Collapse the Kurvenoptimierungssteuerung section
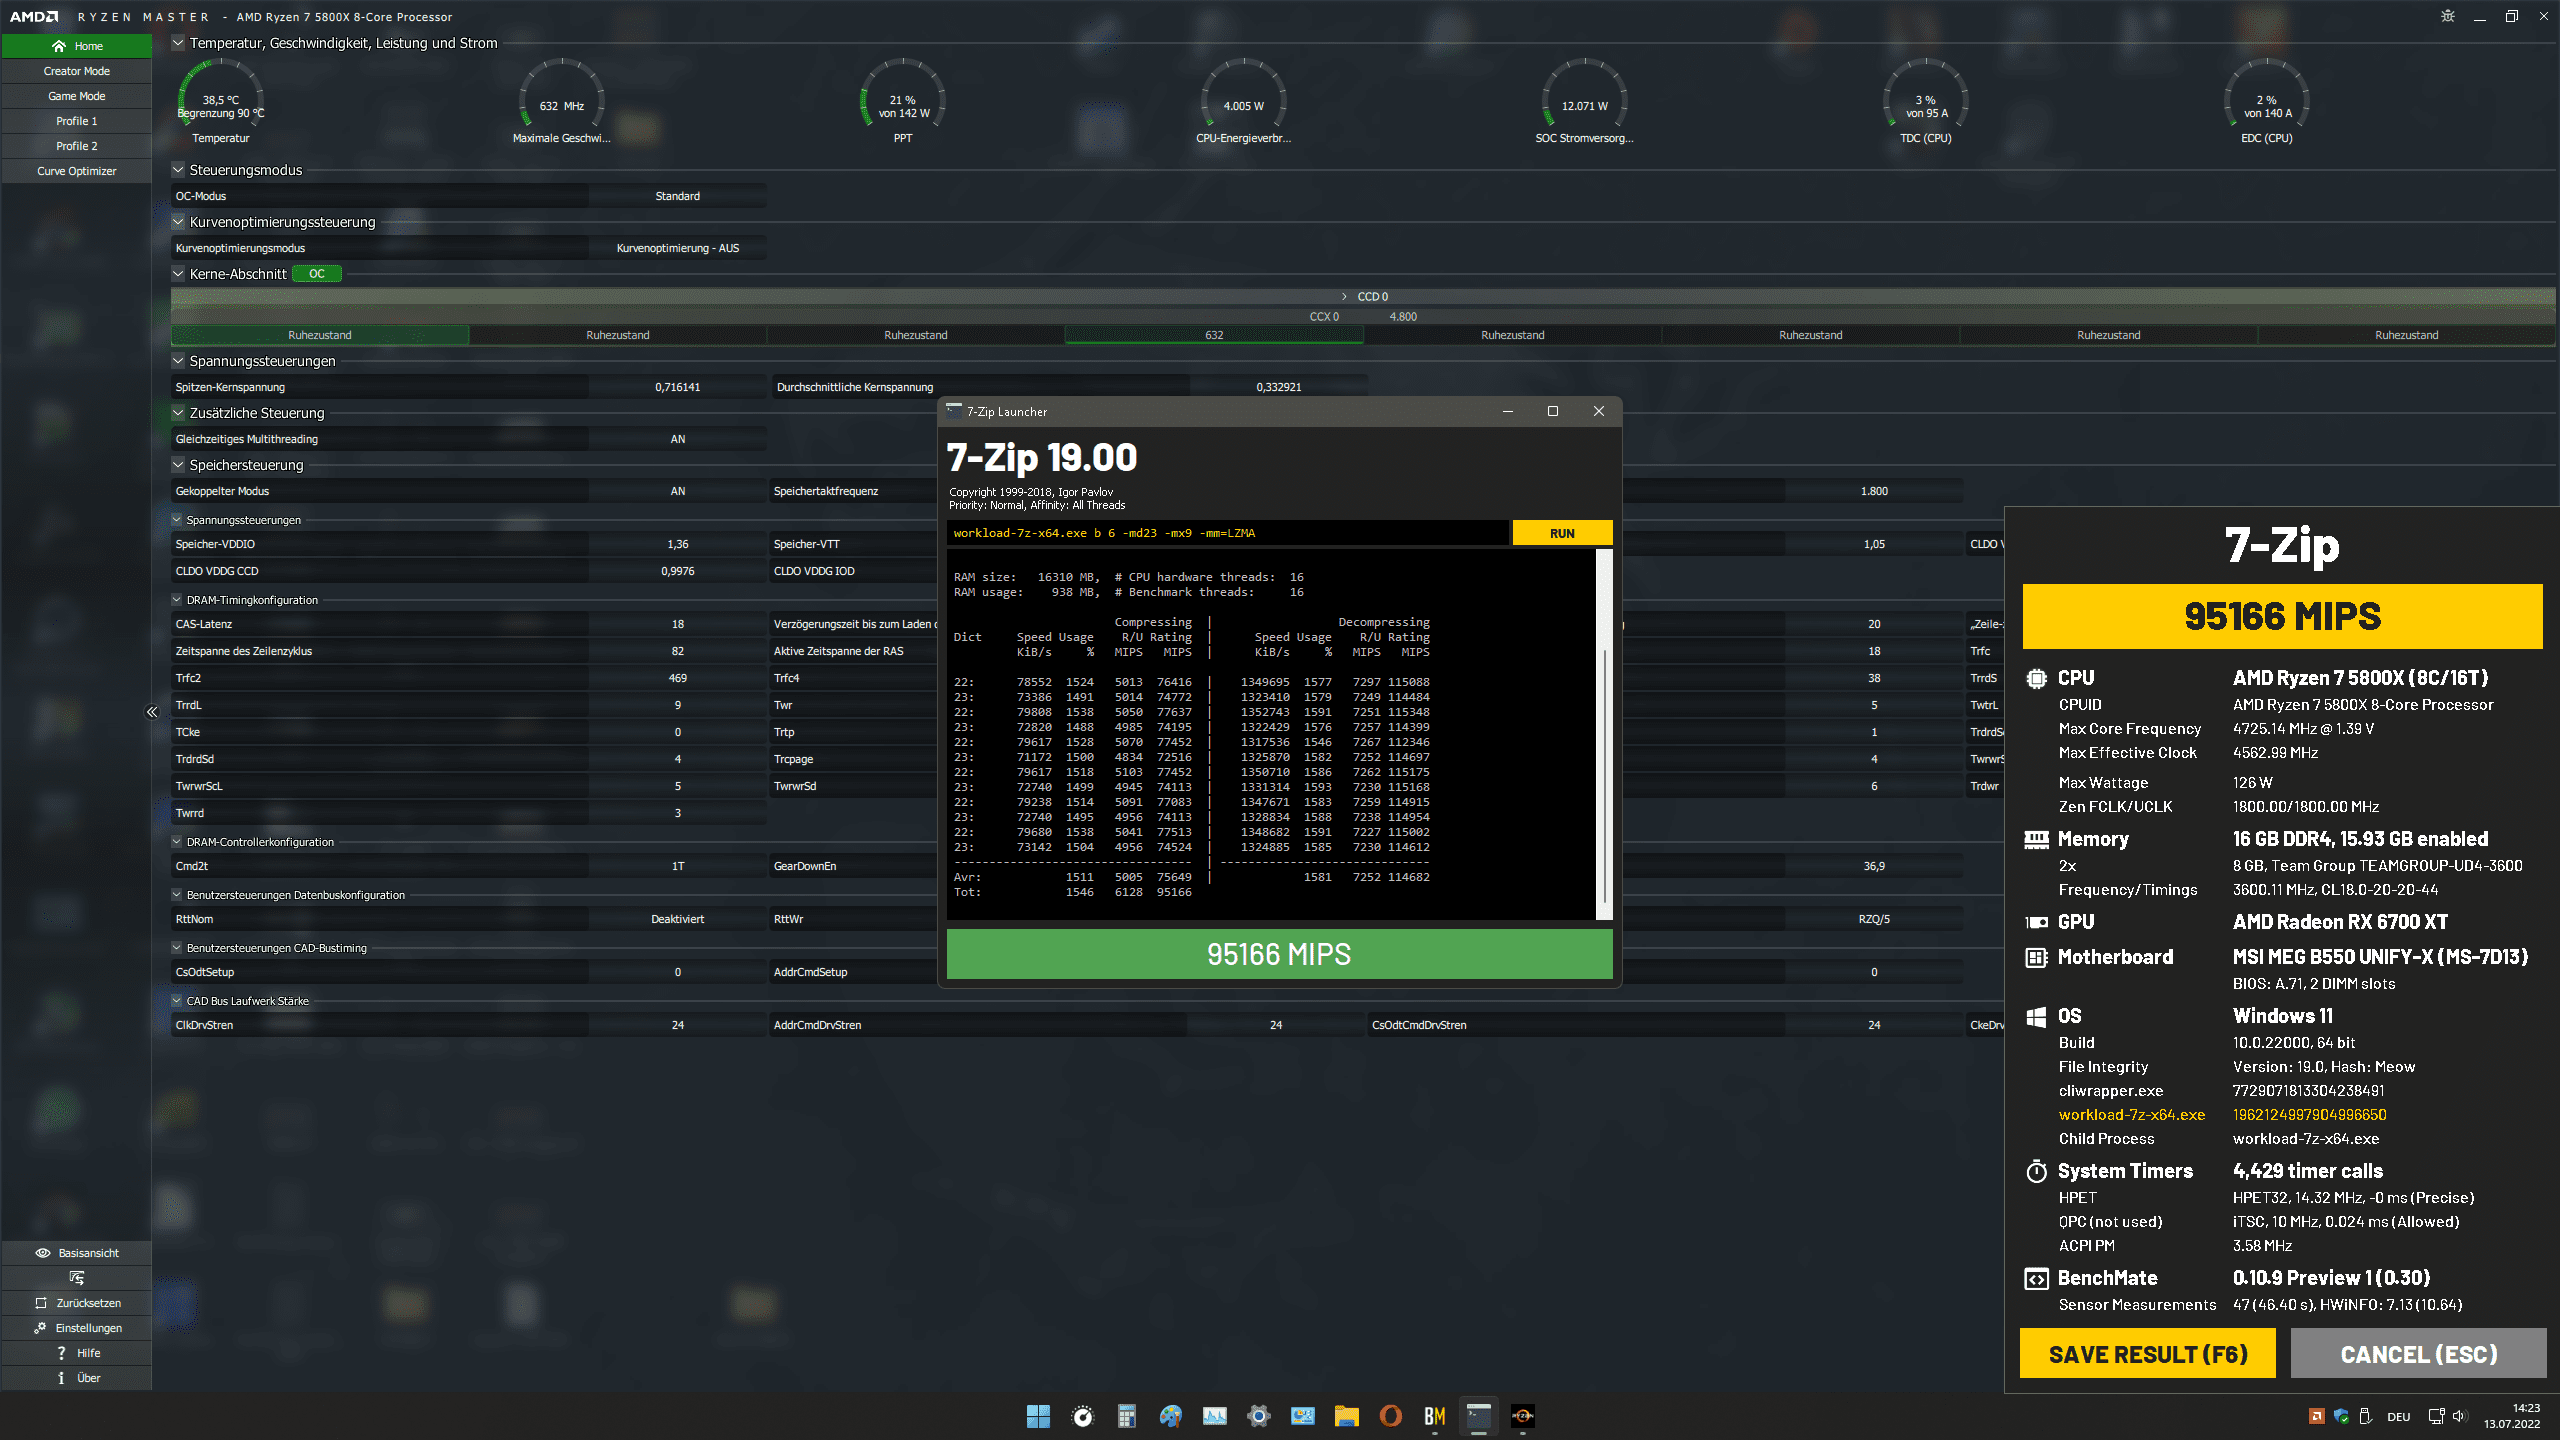 pyautogui.click(x=178, y=222)
